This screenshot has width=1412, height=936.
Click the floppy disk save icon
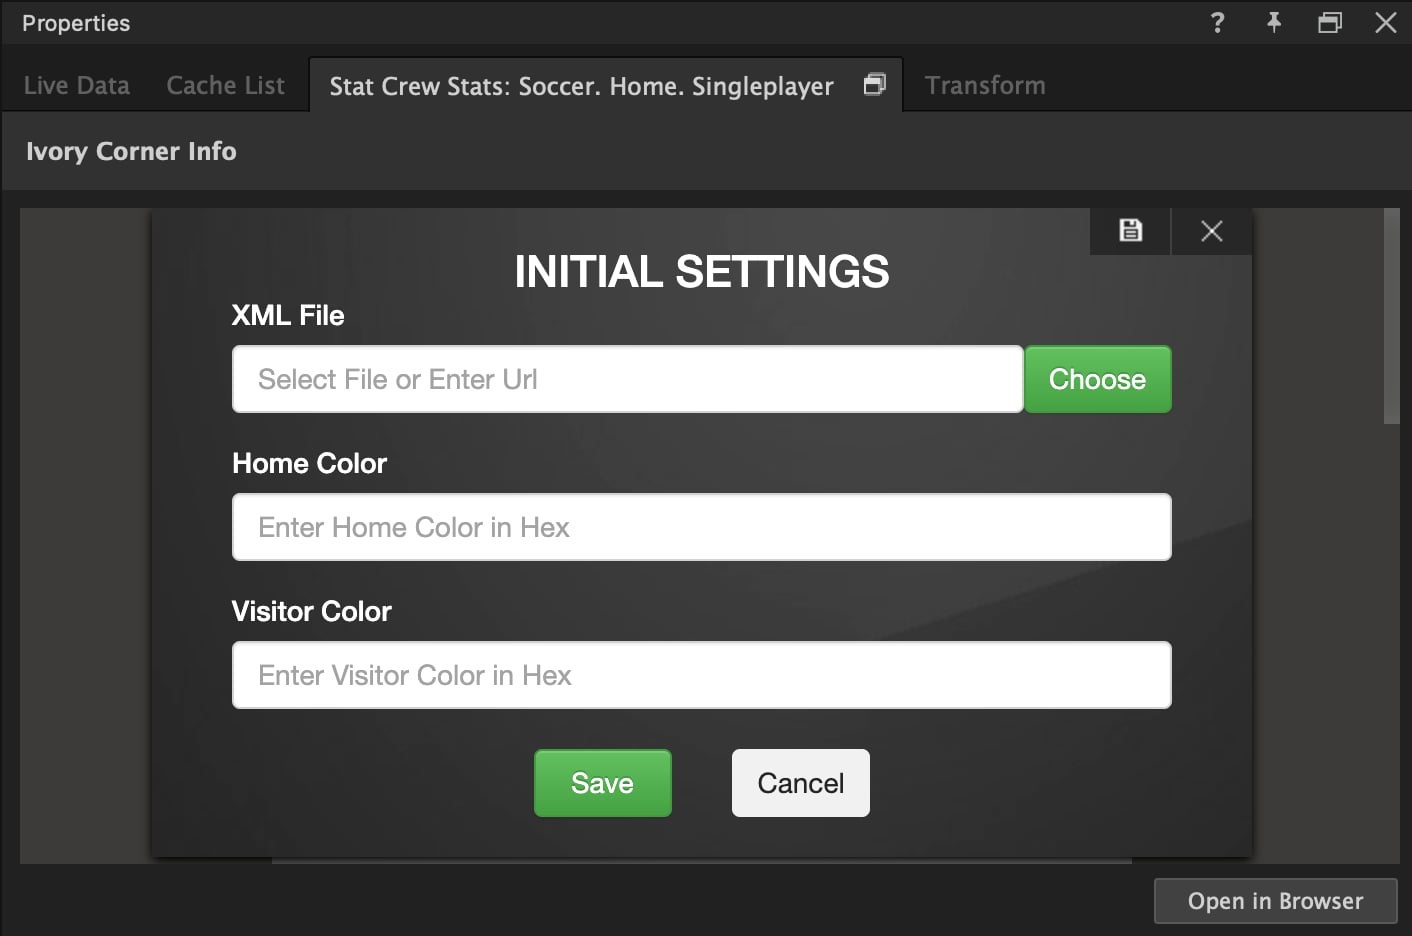pos(1130,231)
